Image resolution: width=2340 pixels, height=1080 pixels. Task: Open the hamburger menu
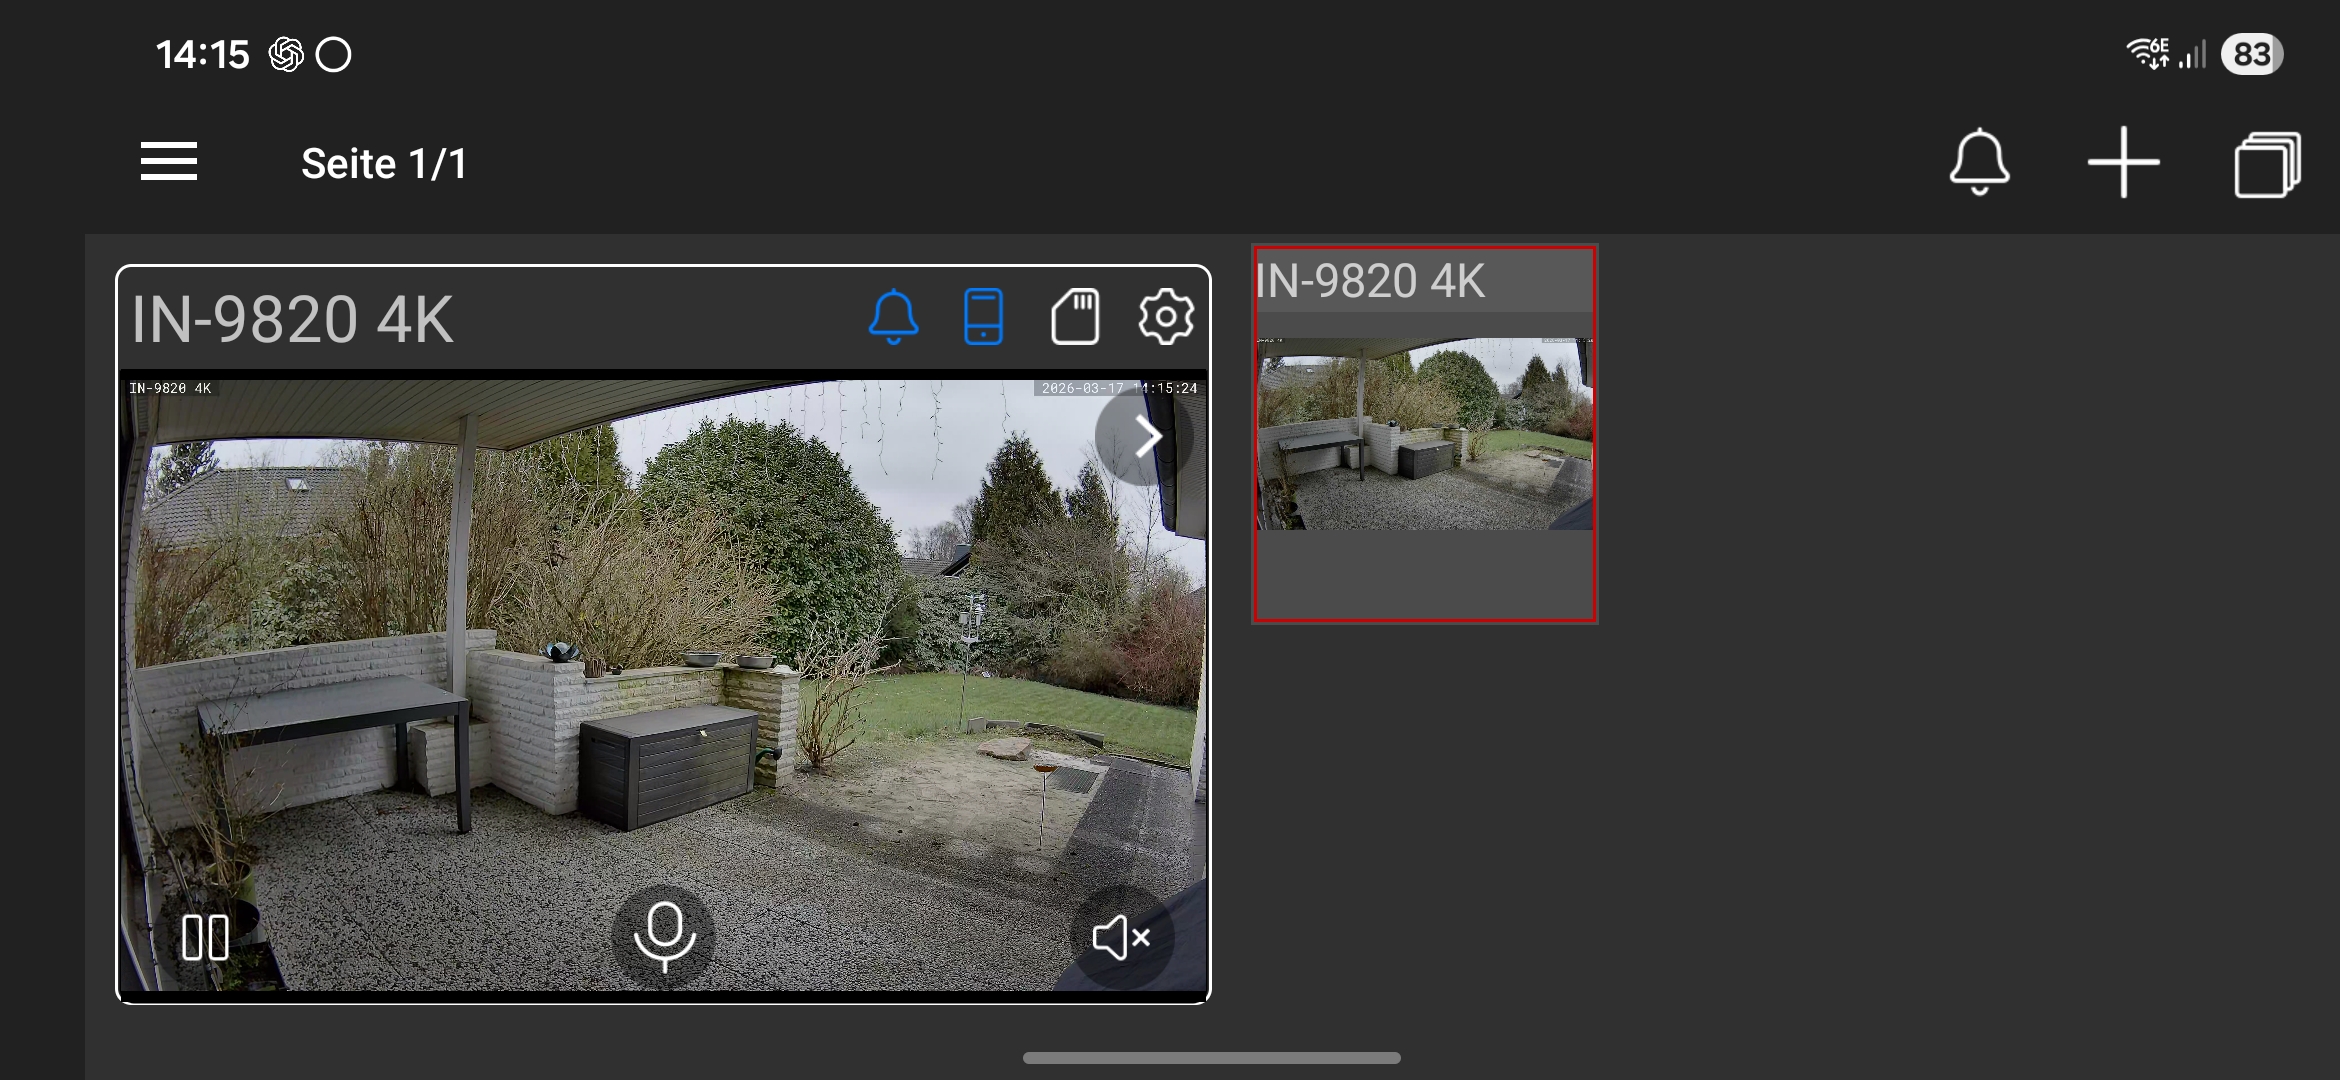[168, 162]
